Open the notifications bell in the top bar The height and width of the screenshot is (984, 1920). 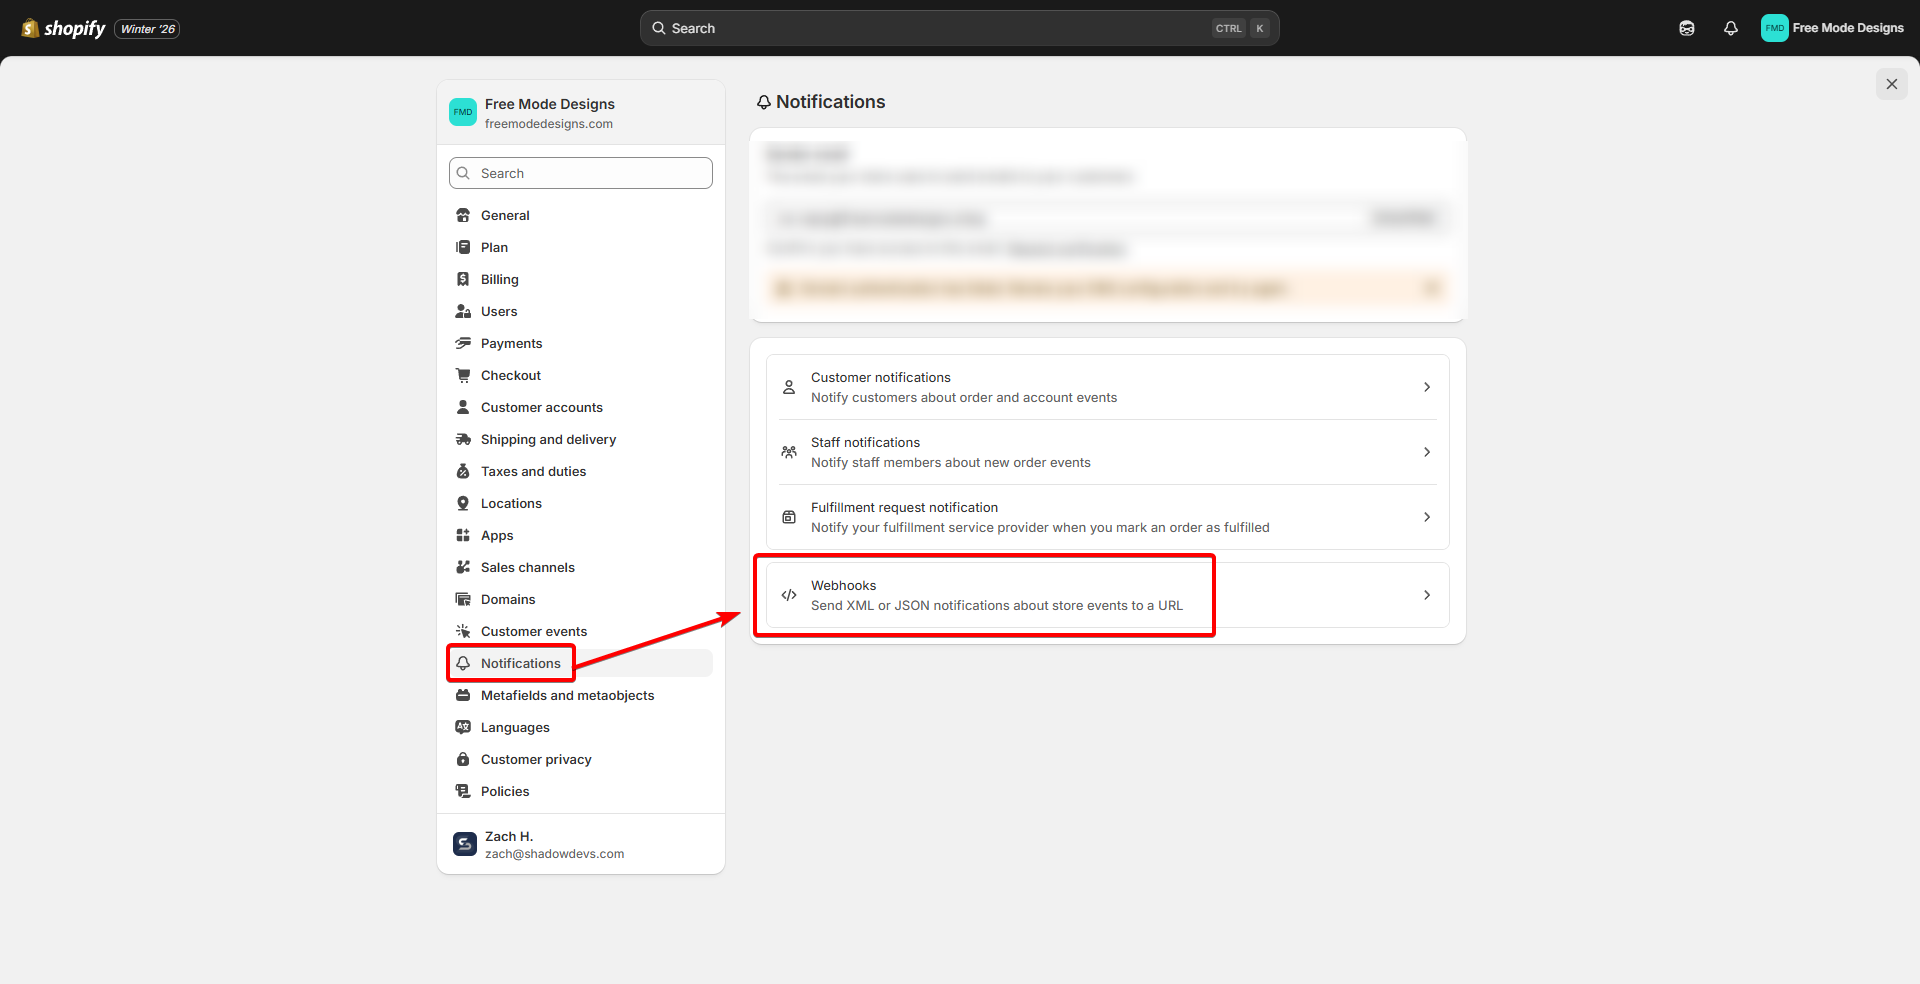tap(1731, 28)
